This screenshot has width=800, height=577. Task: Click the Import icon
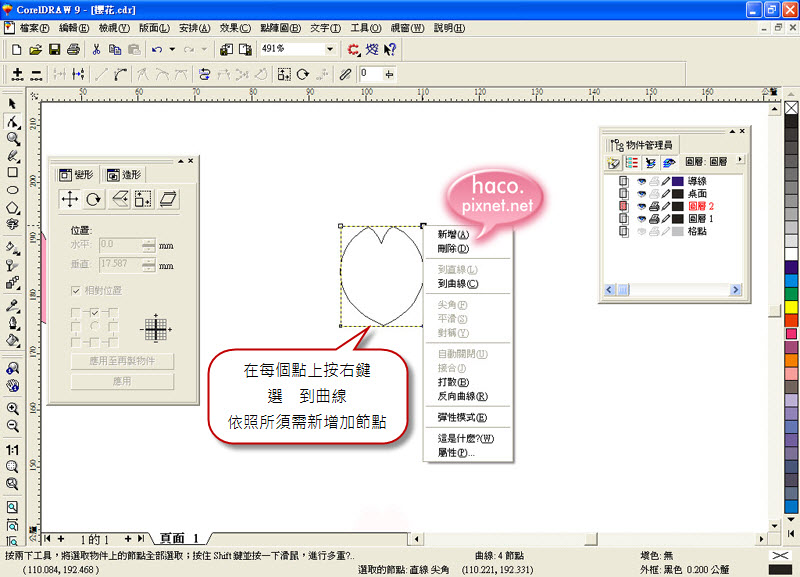pos(226,49)
